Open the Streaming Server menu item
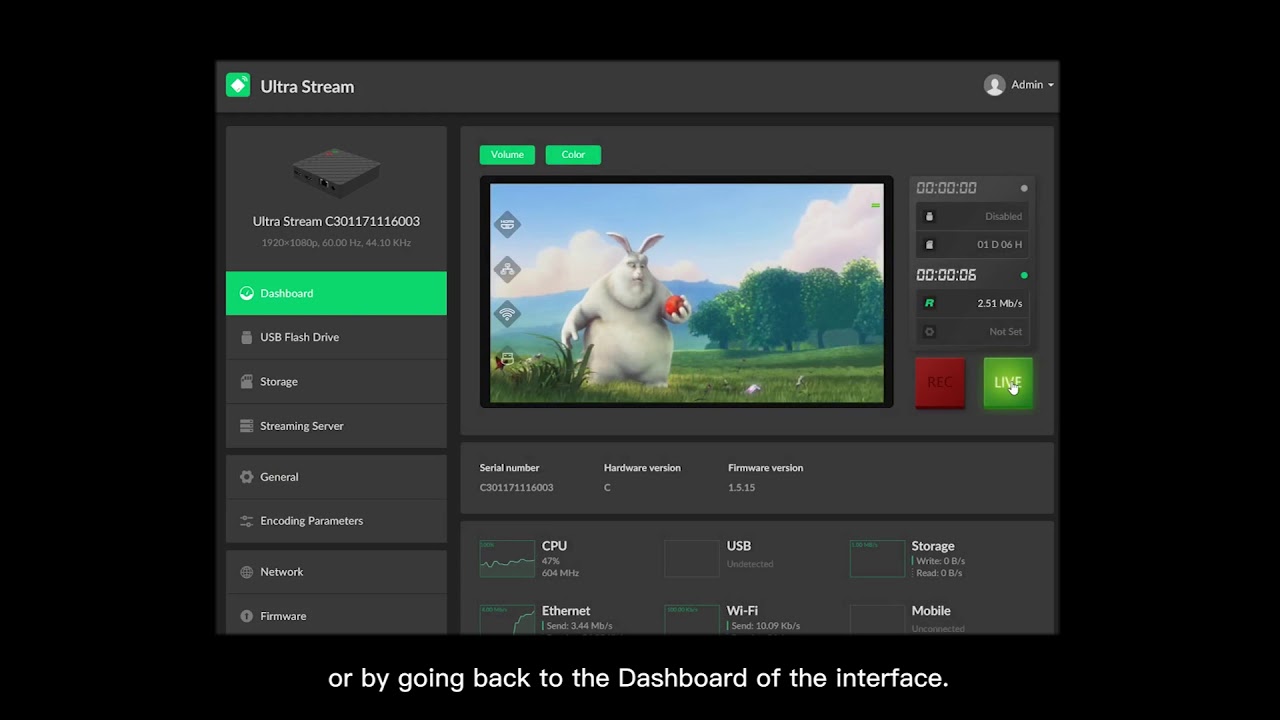 tap(336, 426)
